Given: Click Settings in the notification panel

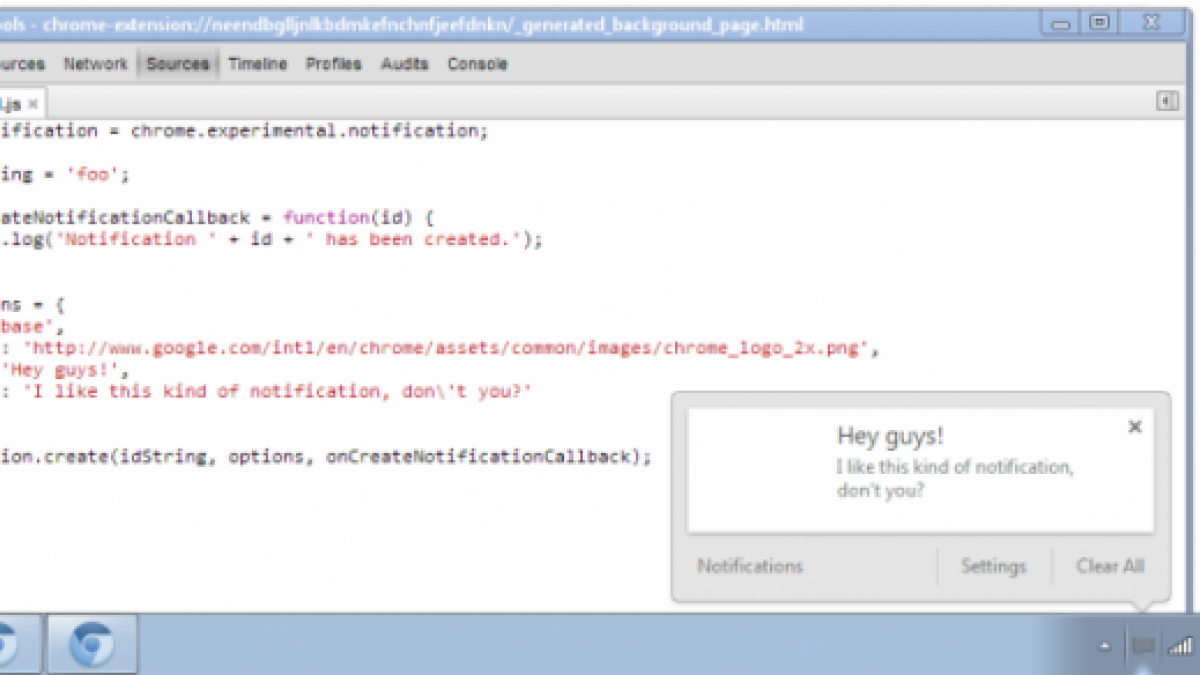Looking at the screenshot, I should (x=993, y=566).
